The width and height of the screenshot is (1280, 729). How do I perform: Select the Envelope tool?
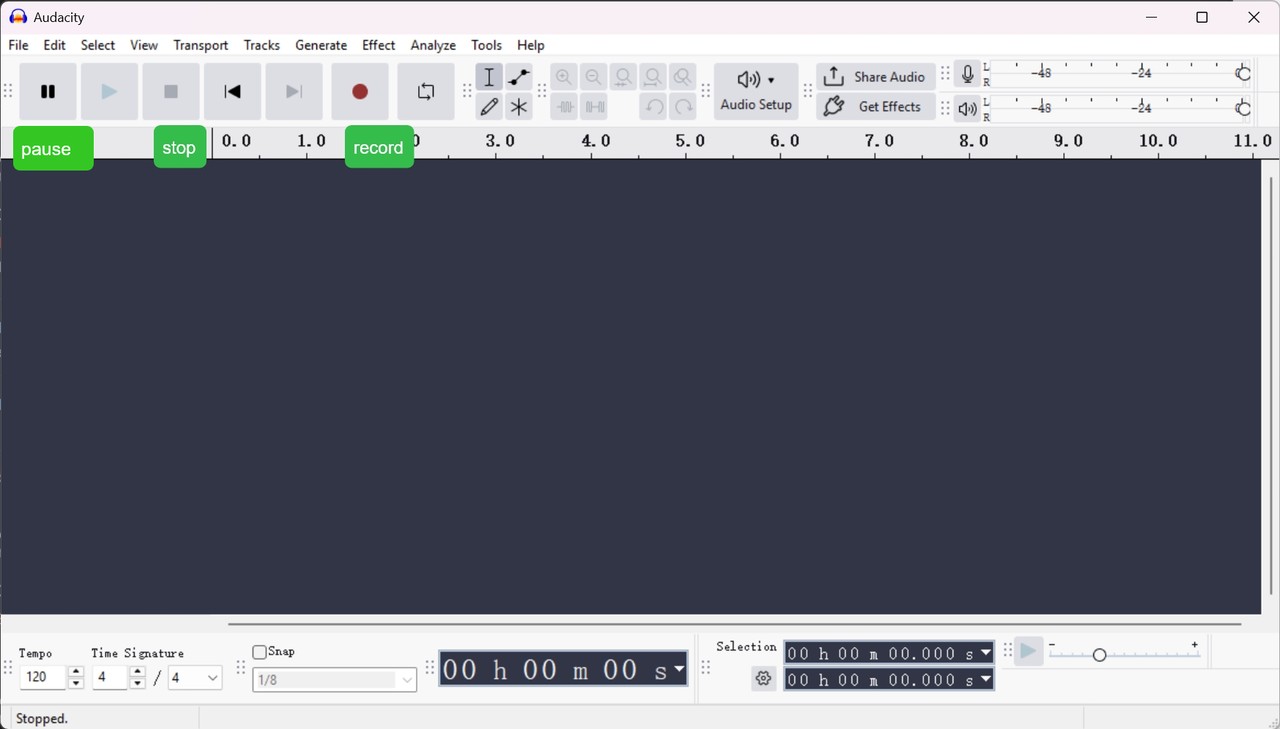[519, 76]
